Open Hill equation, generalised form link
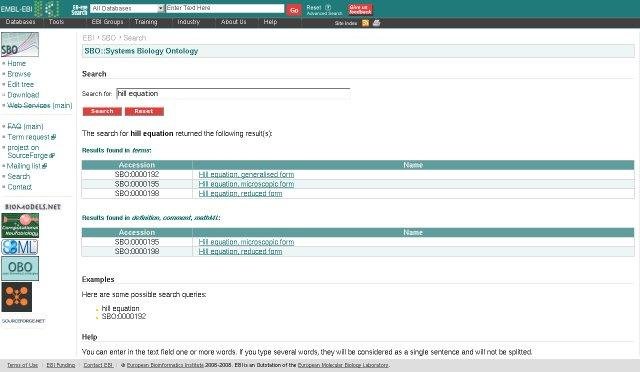Viewport: 640px width, 372px height. [x=246, y=175]
